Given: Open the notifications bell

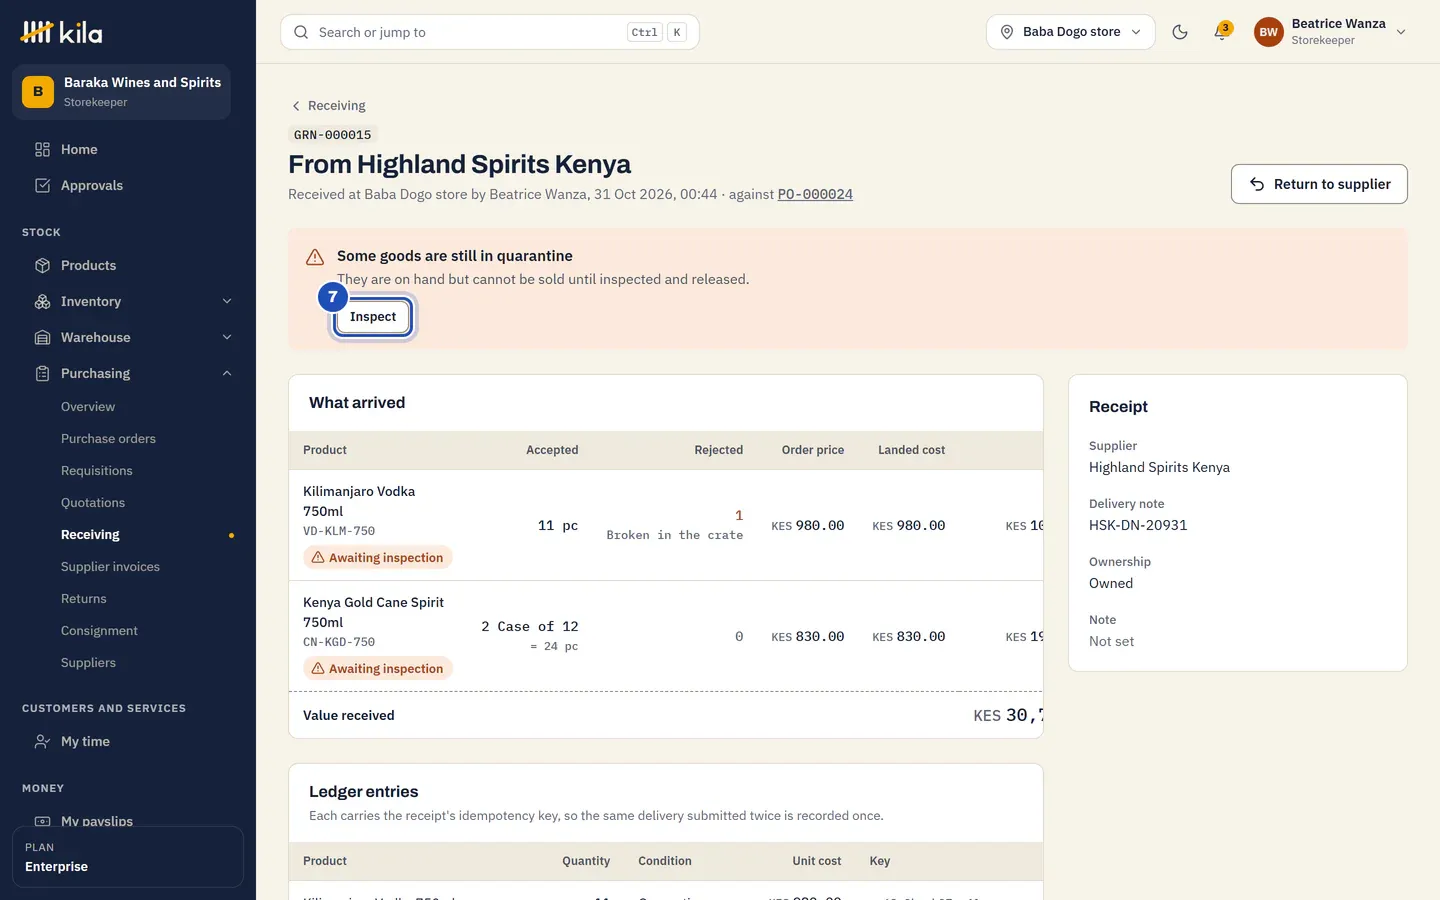Looking at the screenshot, I should [1221, 32].
